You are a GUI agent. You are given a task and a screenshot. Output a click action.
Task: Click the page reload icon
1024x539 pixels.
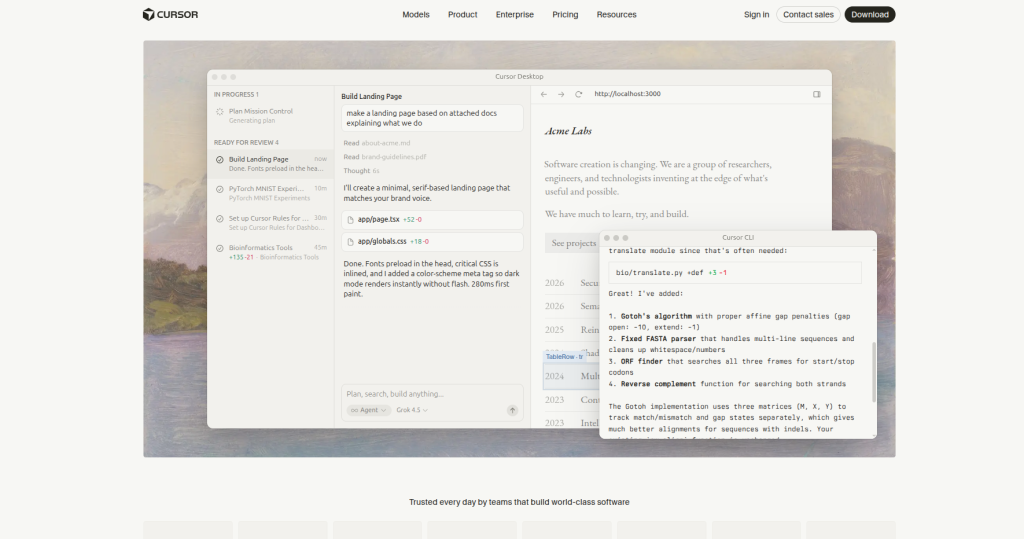click(x=579, y=94)
